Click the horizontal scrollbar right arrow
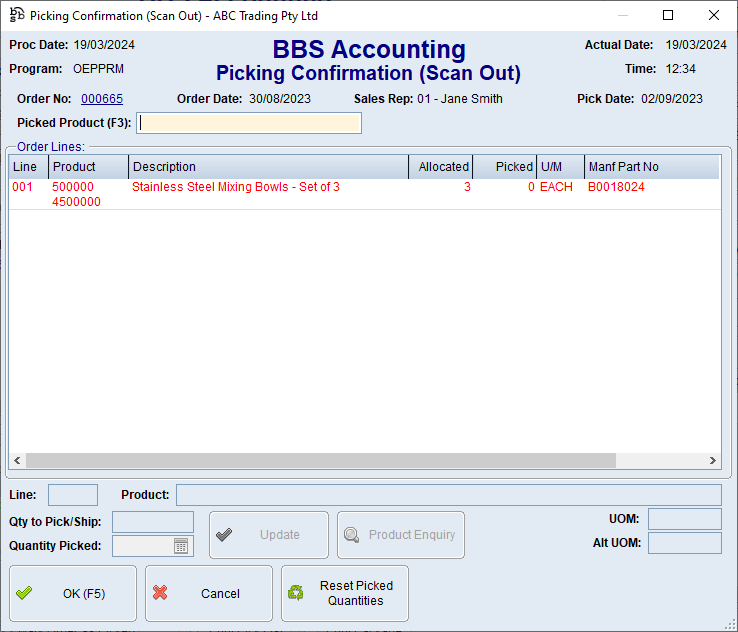Screen dimensions: 738x632 [712, 461]
